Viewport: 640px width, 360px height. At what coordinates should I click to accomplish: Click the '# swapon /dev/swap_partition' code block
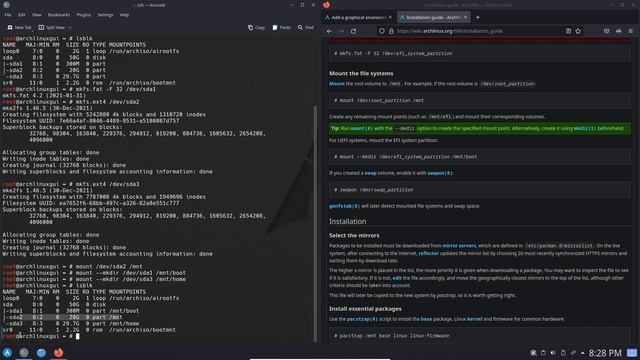[480, 190]
